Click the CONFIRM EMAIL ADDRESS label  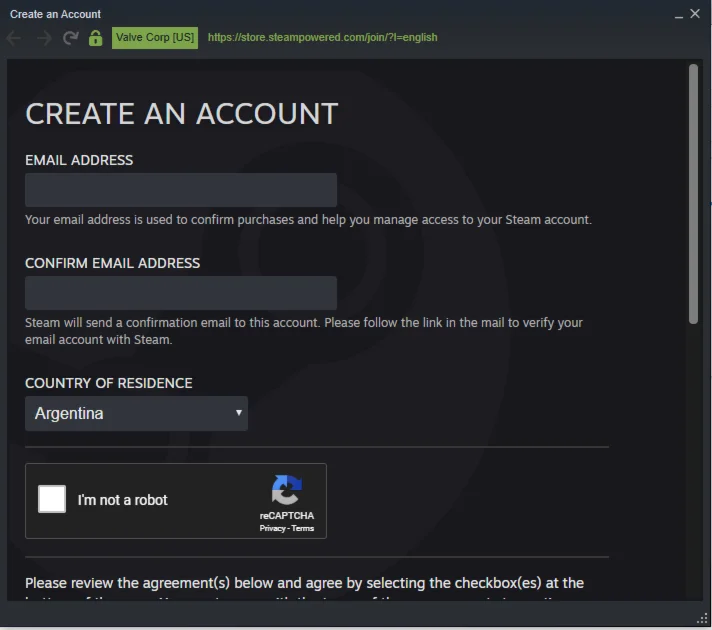click(113, 263)
